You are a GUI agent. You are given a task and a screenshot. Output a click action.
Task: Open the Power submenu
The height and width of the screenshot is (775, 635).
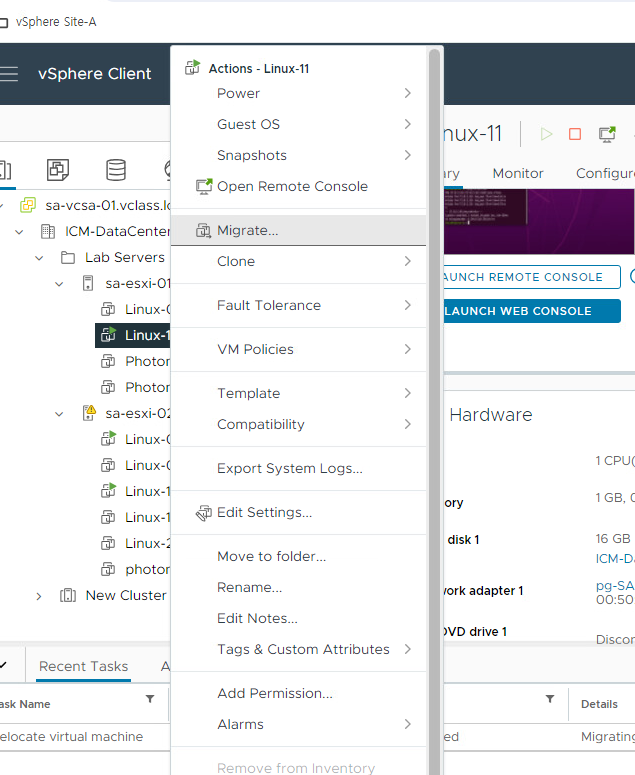click(298, 93)
